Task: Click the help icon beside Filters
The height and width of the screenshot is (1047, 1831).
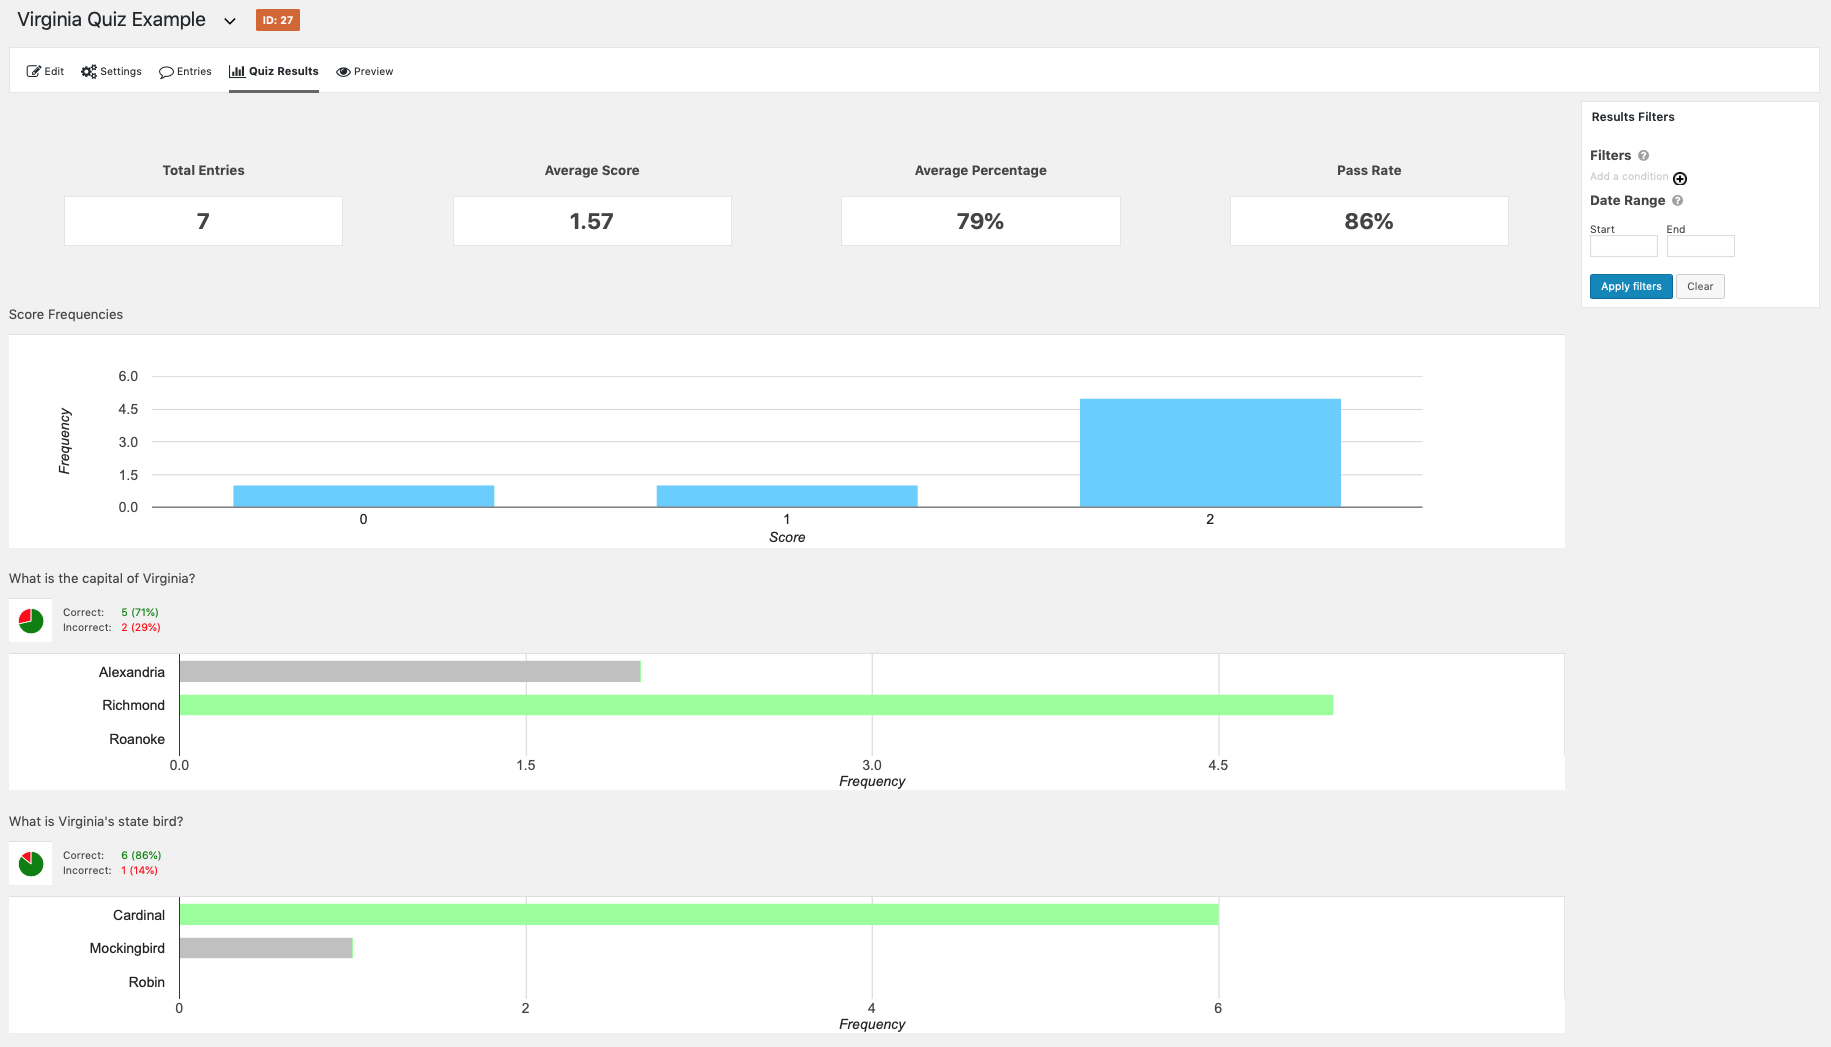Action: (1643, 155)
